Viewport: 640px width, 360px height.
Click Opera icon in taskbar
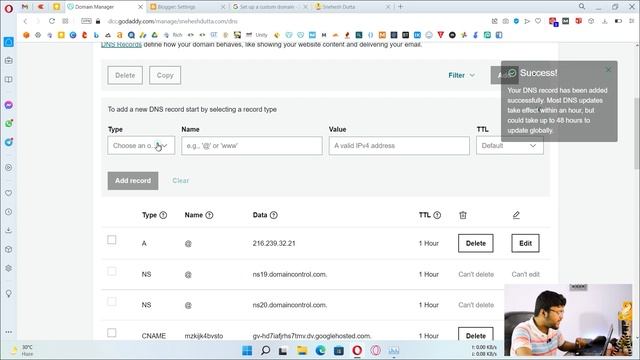[x=357, y=350]
